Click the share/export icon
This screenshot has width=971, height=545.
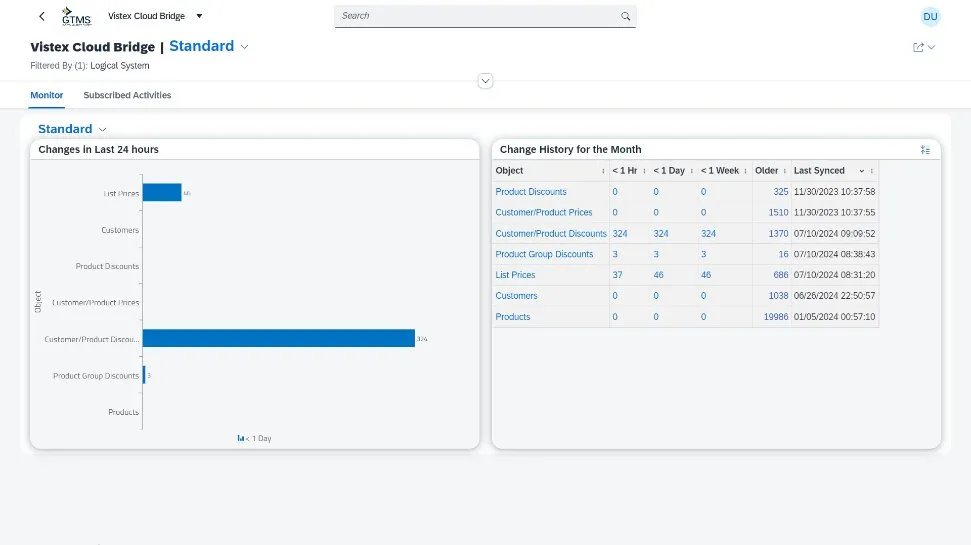[x=918, y=47]
